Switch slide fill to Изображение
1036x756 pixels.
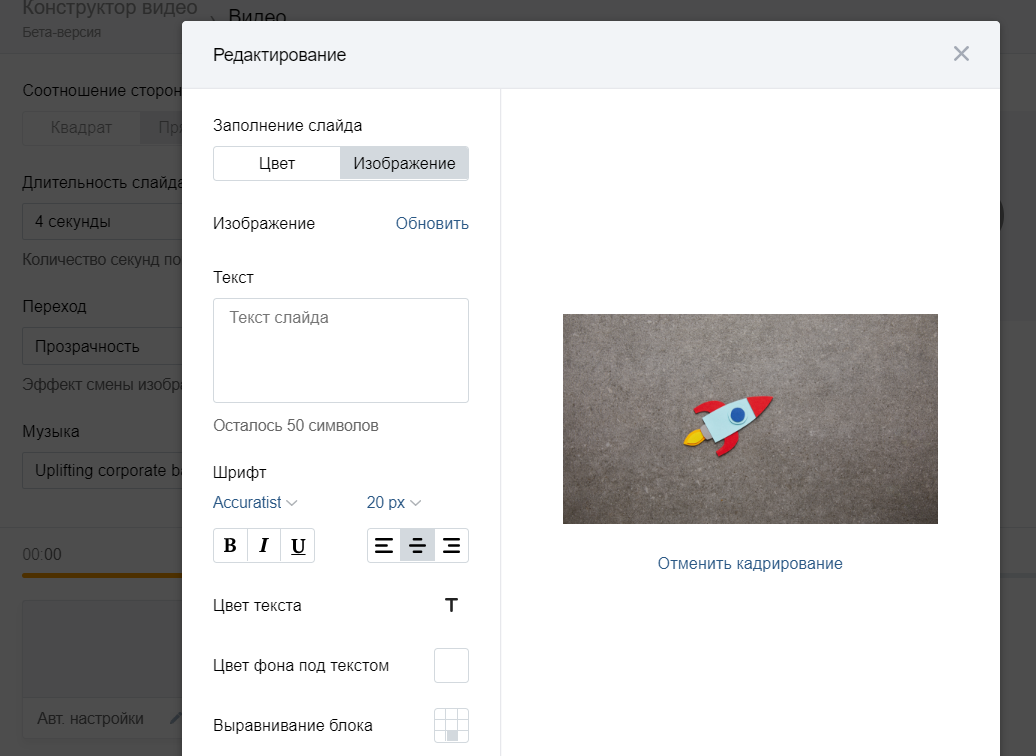pyautogui.click(x=404, y=164)
